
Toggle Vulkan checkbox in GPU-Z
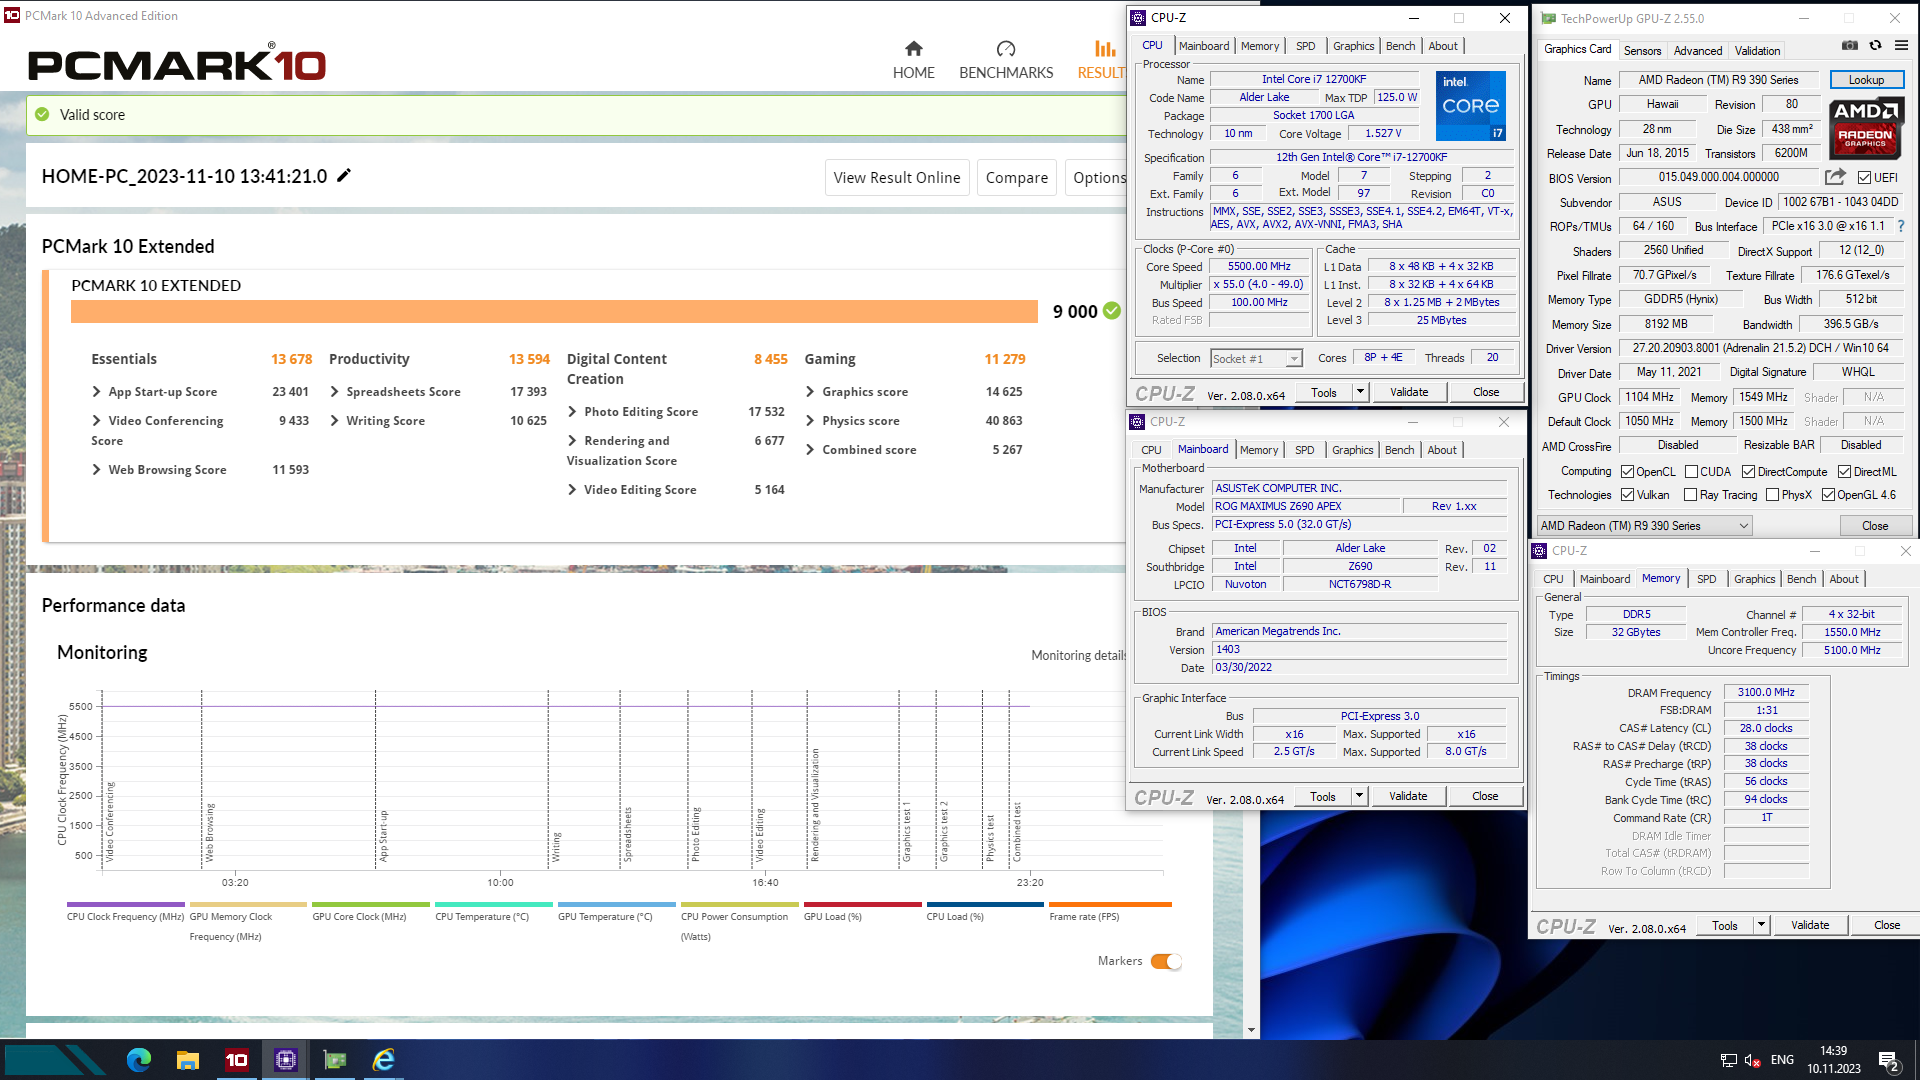click(1627, 494)
